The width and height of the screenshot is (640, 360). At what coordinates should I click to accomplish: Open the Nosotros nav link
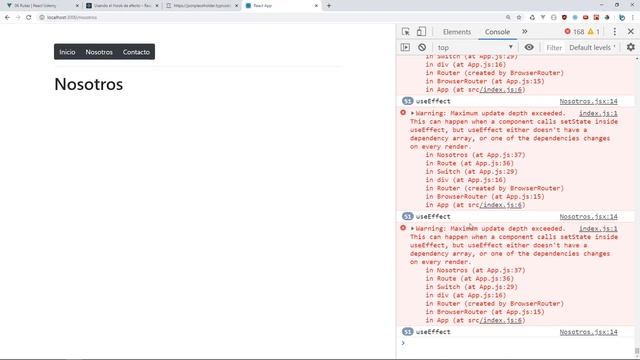pos(99,52)
